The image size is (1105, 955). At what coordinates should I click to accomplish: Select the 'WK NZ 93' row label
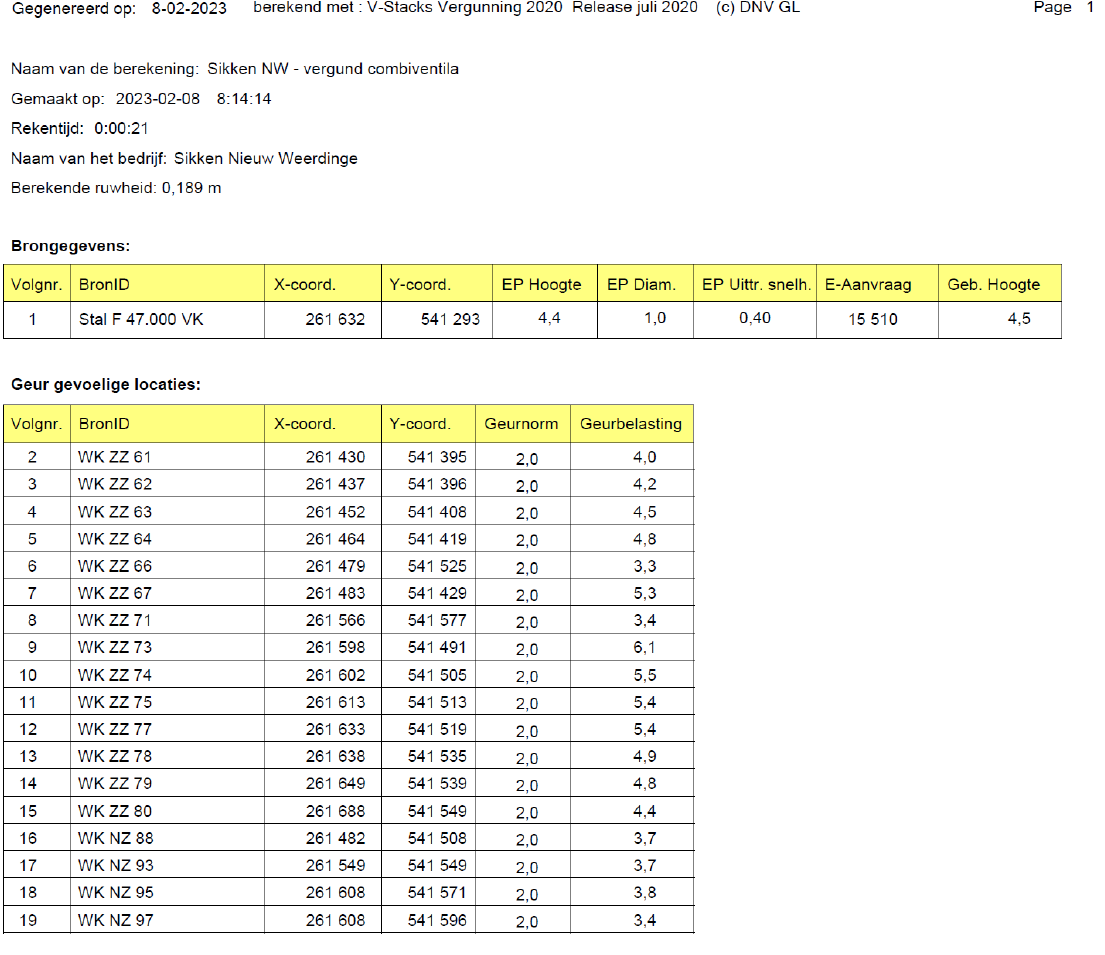[116, 865]
